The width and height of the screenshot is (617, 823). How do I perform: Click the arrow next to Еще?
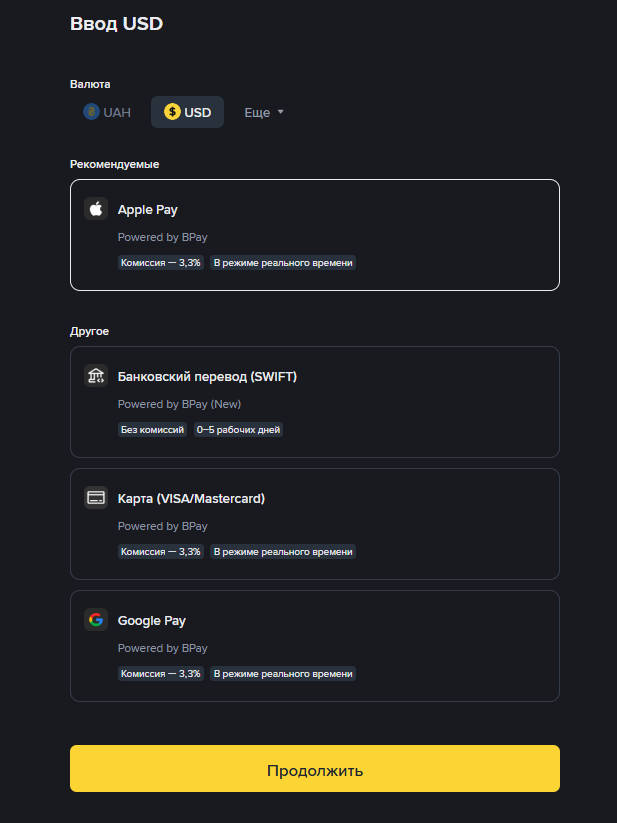tap(280, 112)
